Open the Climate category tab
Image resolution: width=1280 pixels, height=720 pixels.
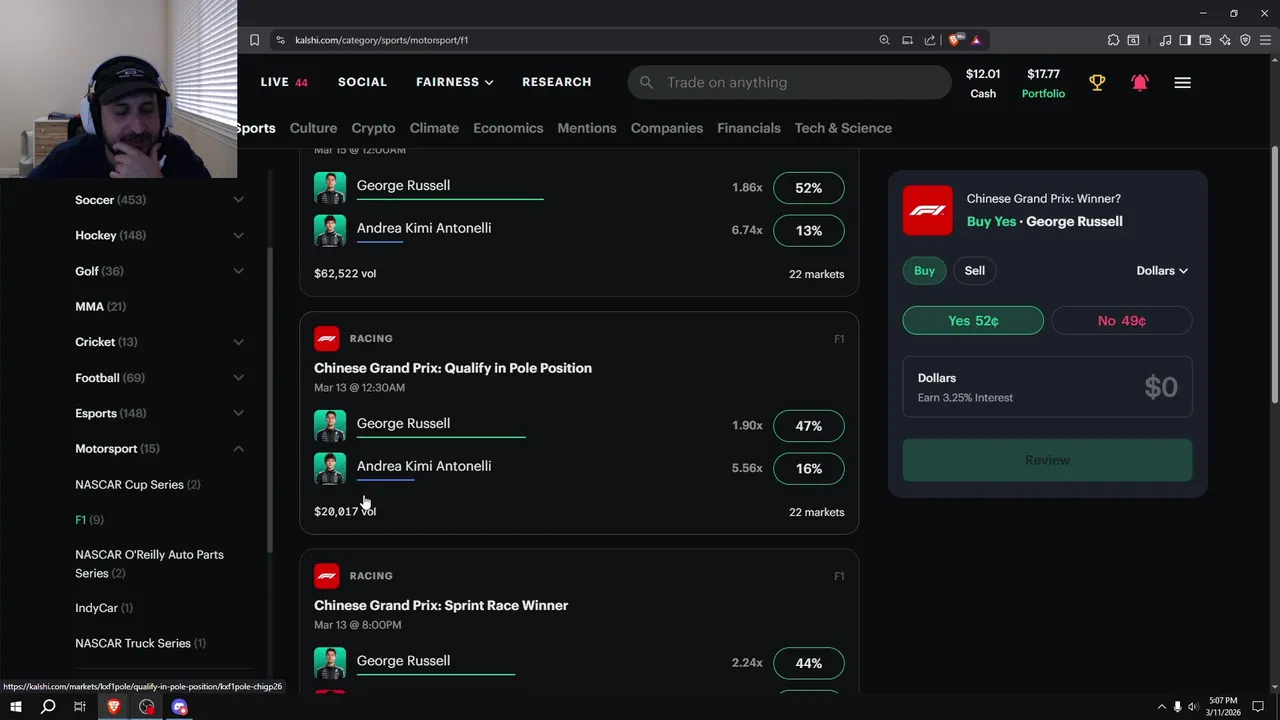(x=434, y=128)
